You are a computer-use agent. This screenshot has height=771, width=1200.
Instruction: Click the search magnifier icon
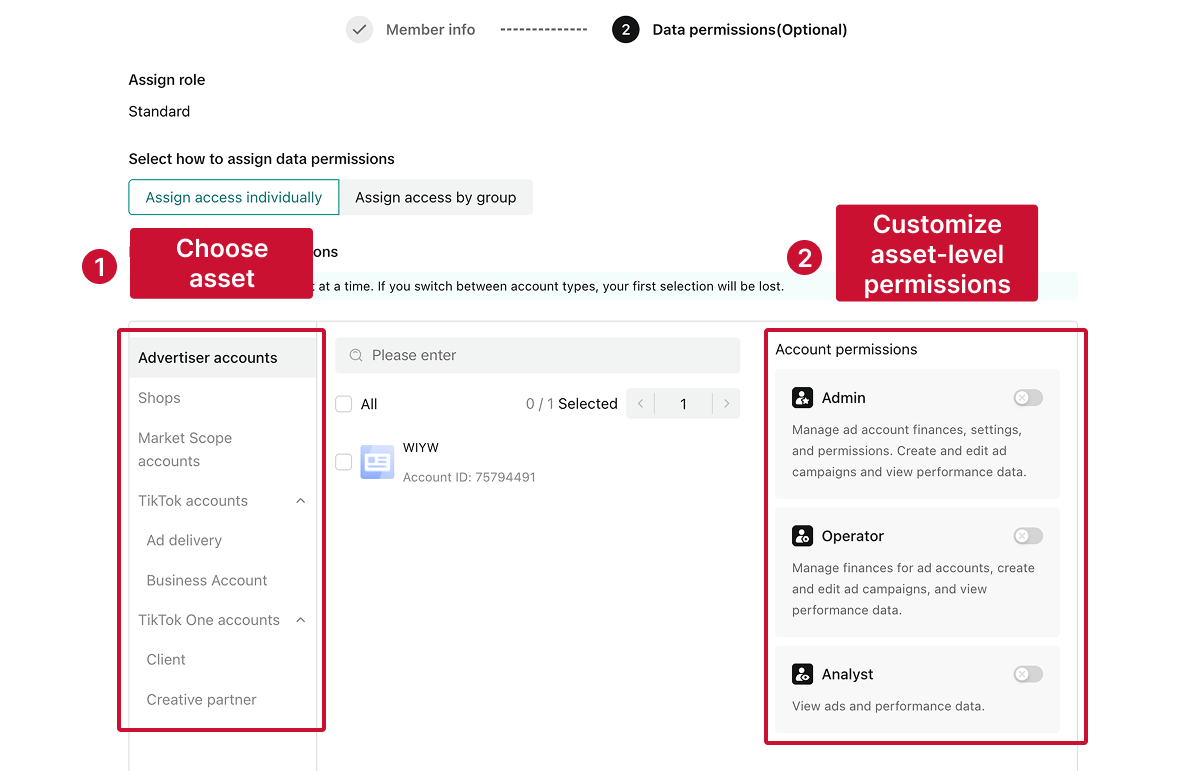355,355
